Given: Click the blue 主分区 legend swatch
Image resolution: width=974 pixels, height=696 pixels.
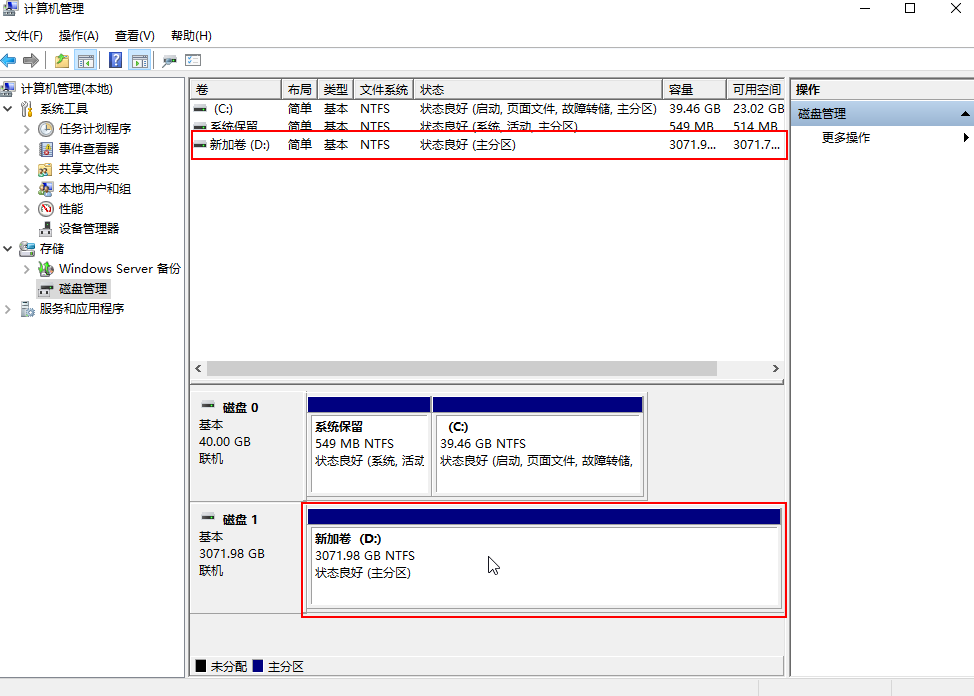Looking at the screenshot, I should [258, 666].
